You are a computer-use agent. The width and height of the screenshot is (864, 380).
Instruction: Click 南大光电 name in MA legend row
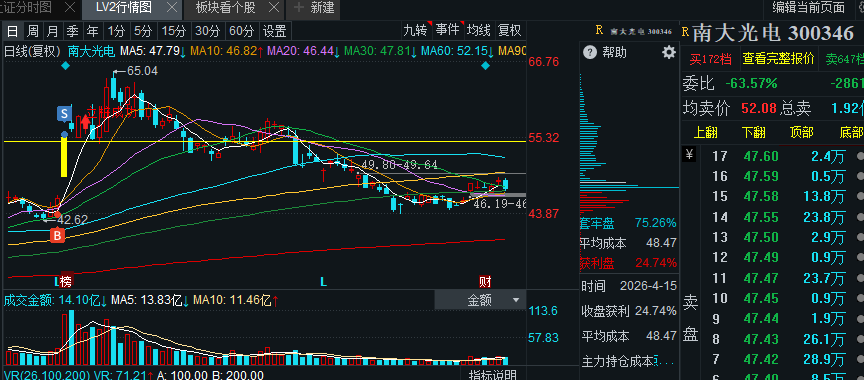pos(91,52)
